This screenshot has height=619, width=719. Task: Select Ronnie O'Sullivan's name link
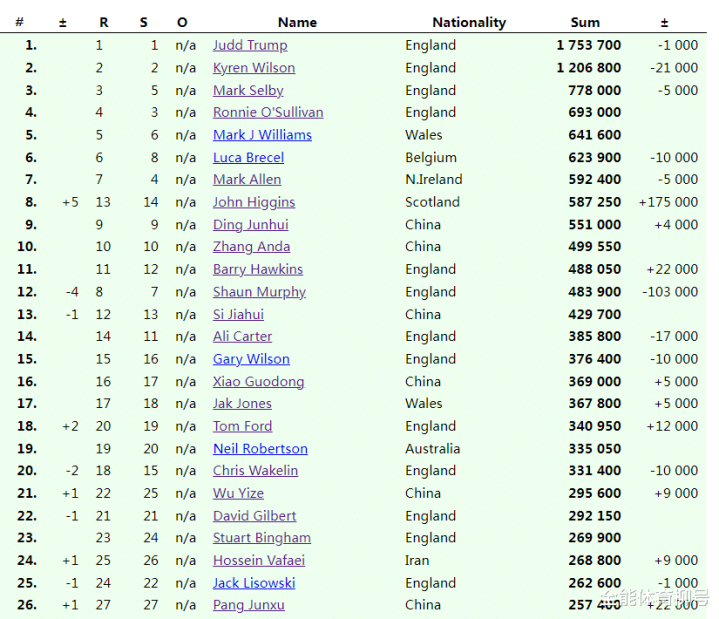[x=268, y=113]
